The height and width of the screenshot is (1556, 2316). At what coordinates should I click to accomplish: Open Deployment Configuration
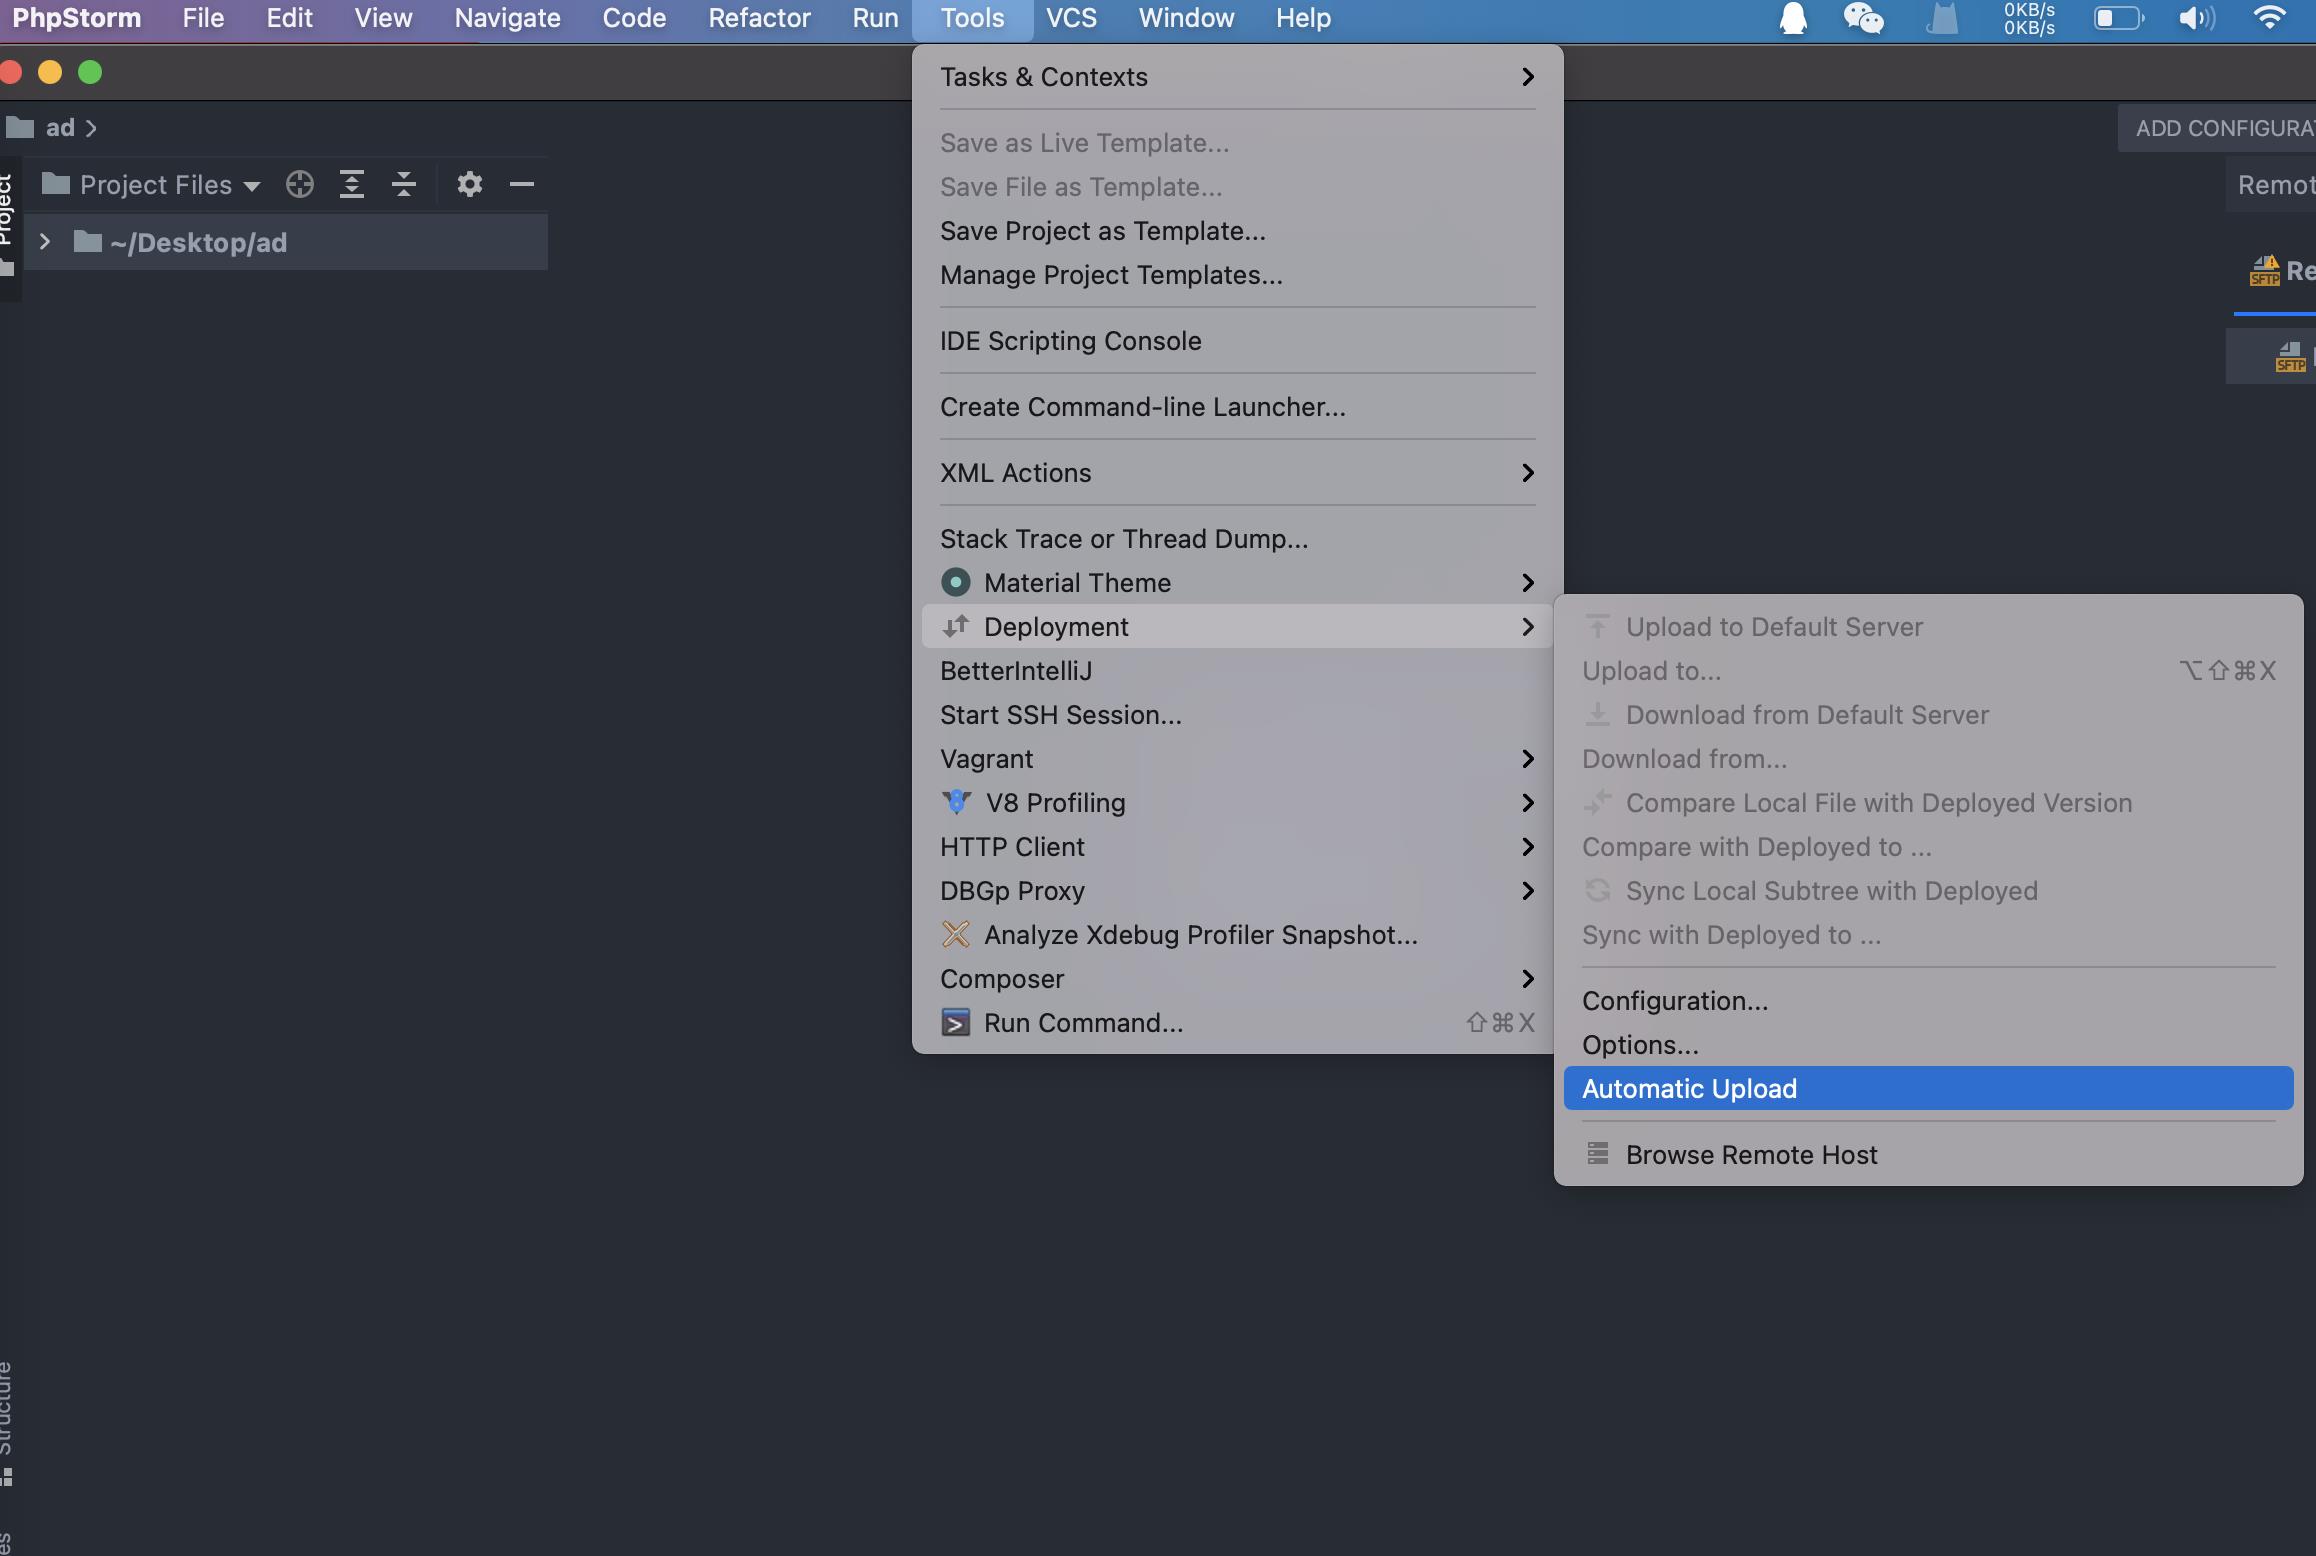coord(1928,1001)
